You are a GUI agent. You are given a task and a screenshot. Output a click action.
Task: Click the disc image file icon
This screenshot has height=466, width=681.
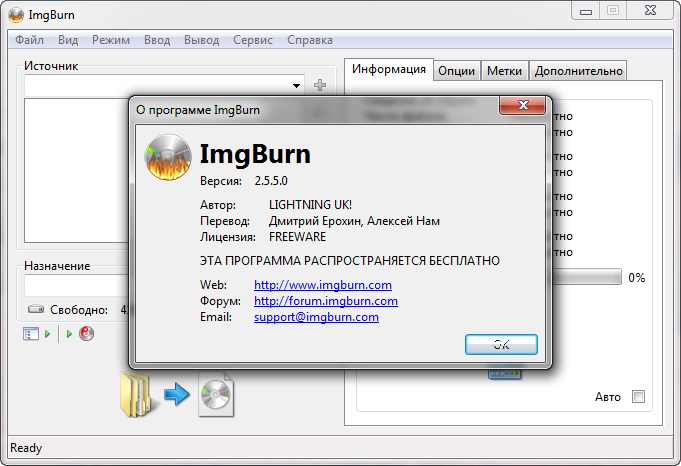(216, 394)
